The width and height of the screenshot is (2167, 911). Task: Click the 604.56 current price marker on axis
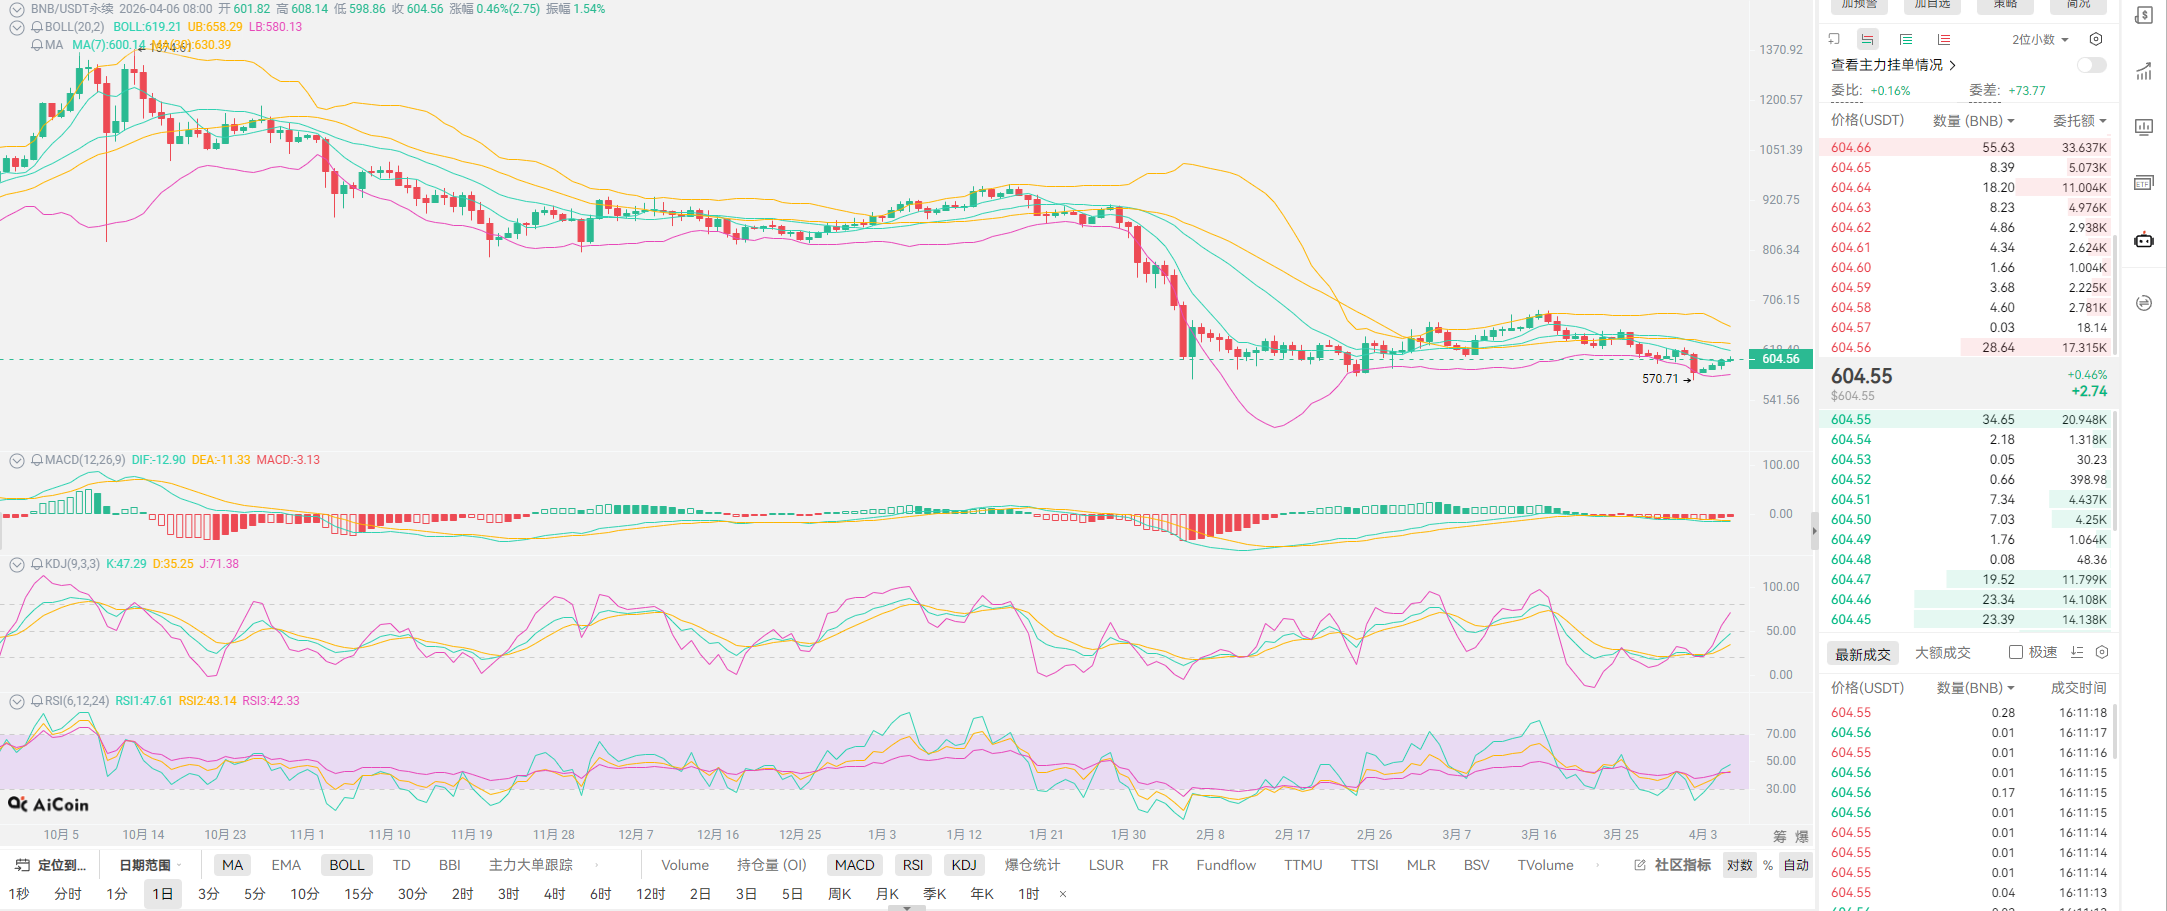[1780, 359]
